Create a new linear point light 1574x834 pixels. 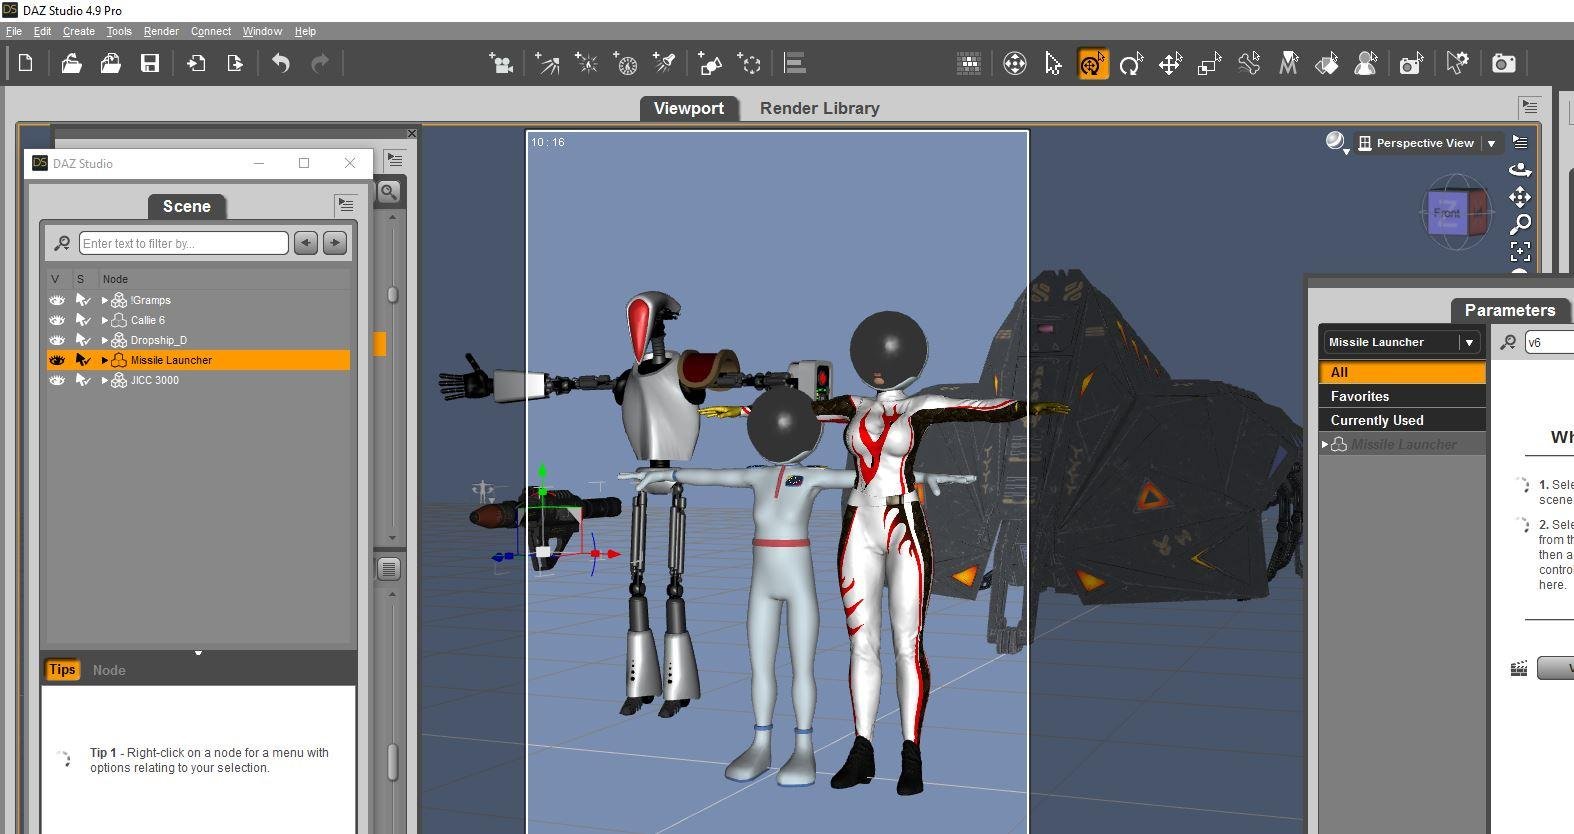[626, 64]
